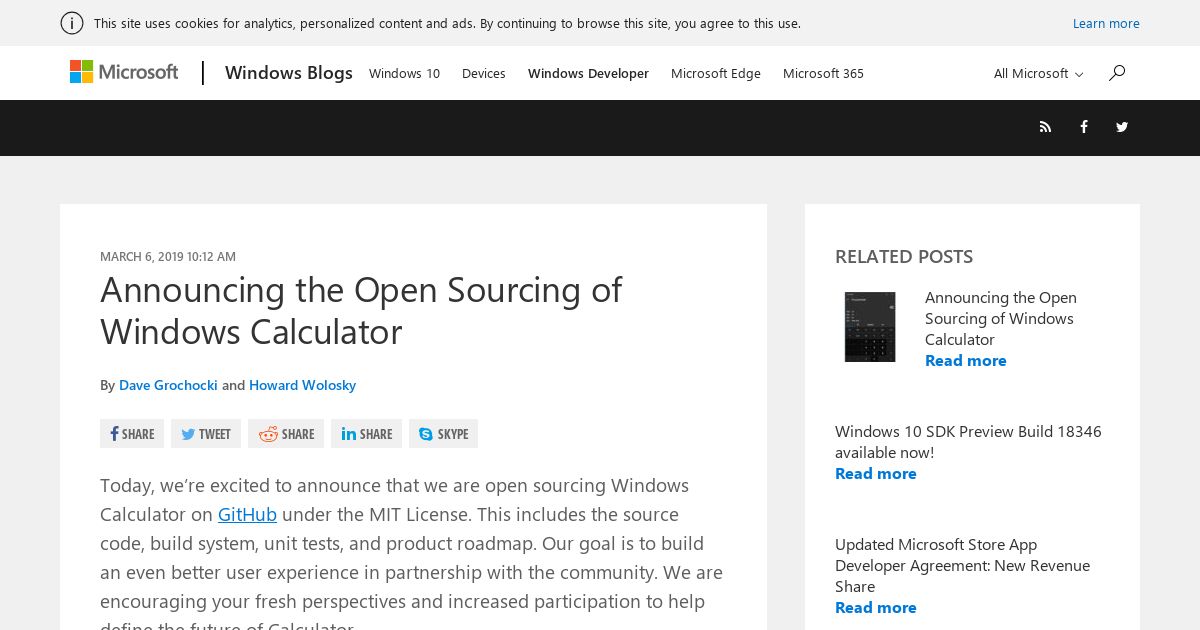Open the Microsoft Edge nav item

click(x=716, y=73)
